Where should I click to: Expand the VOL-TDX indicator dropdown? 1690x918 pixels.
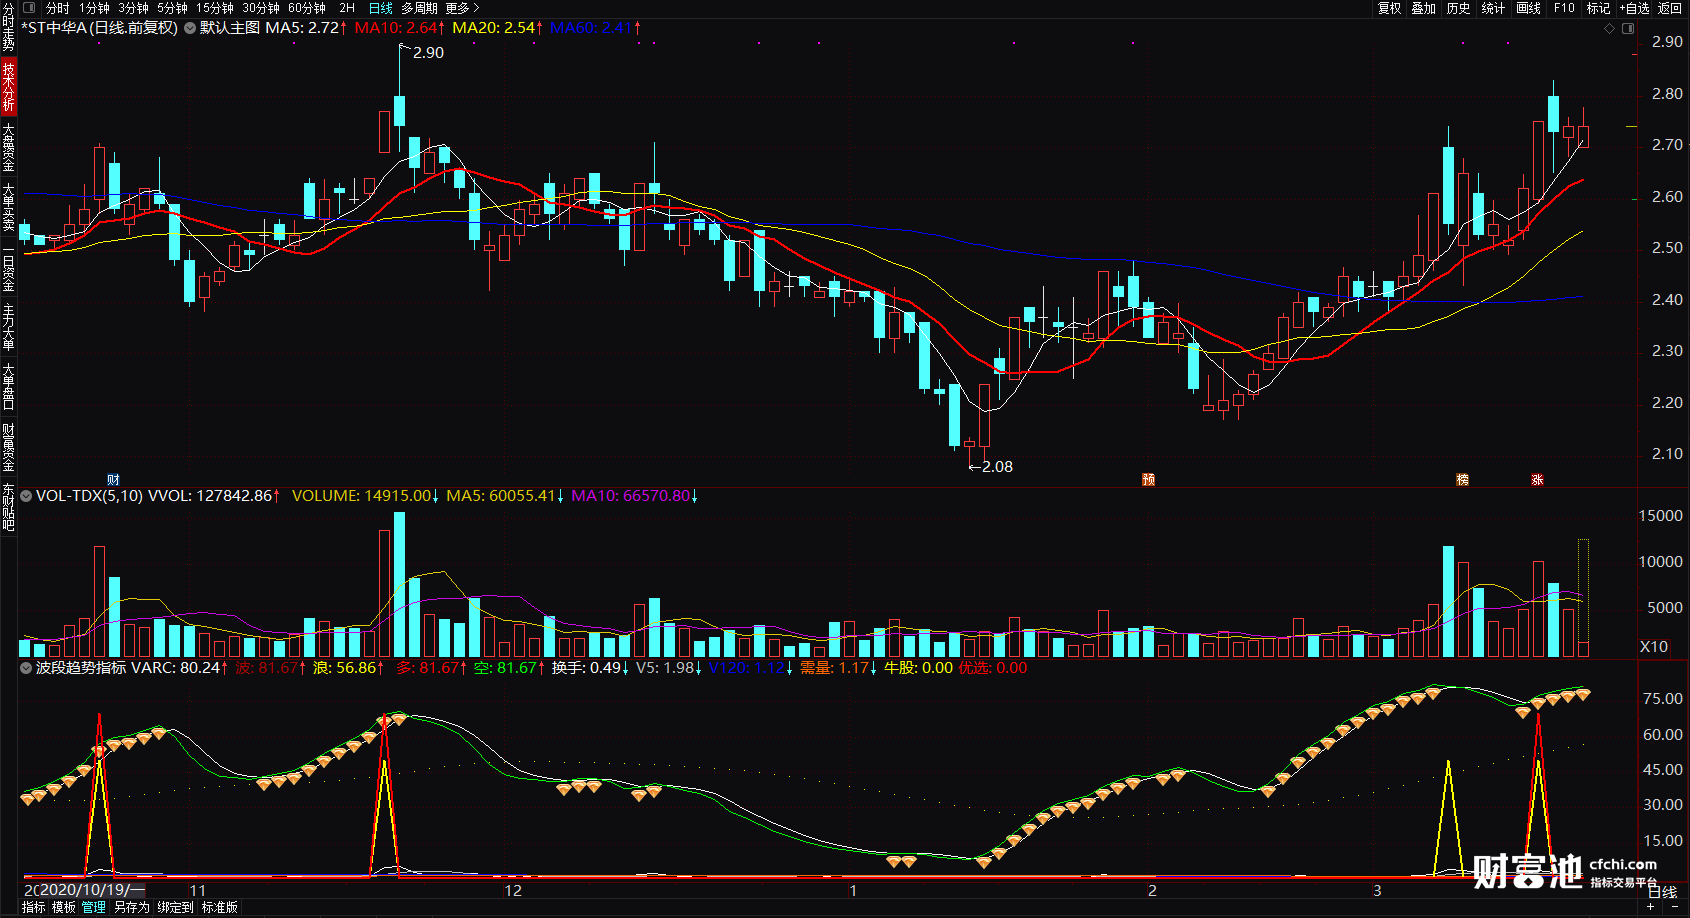26,496
